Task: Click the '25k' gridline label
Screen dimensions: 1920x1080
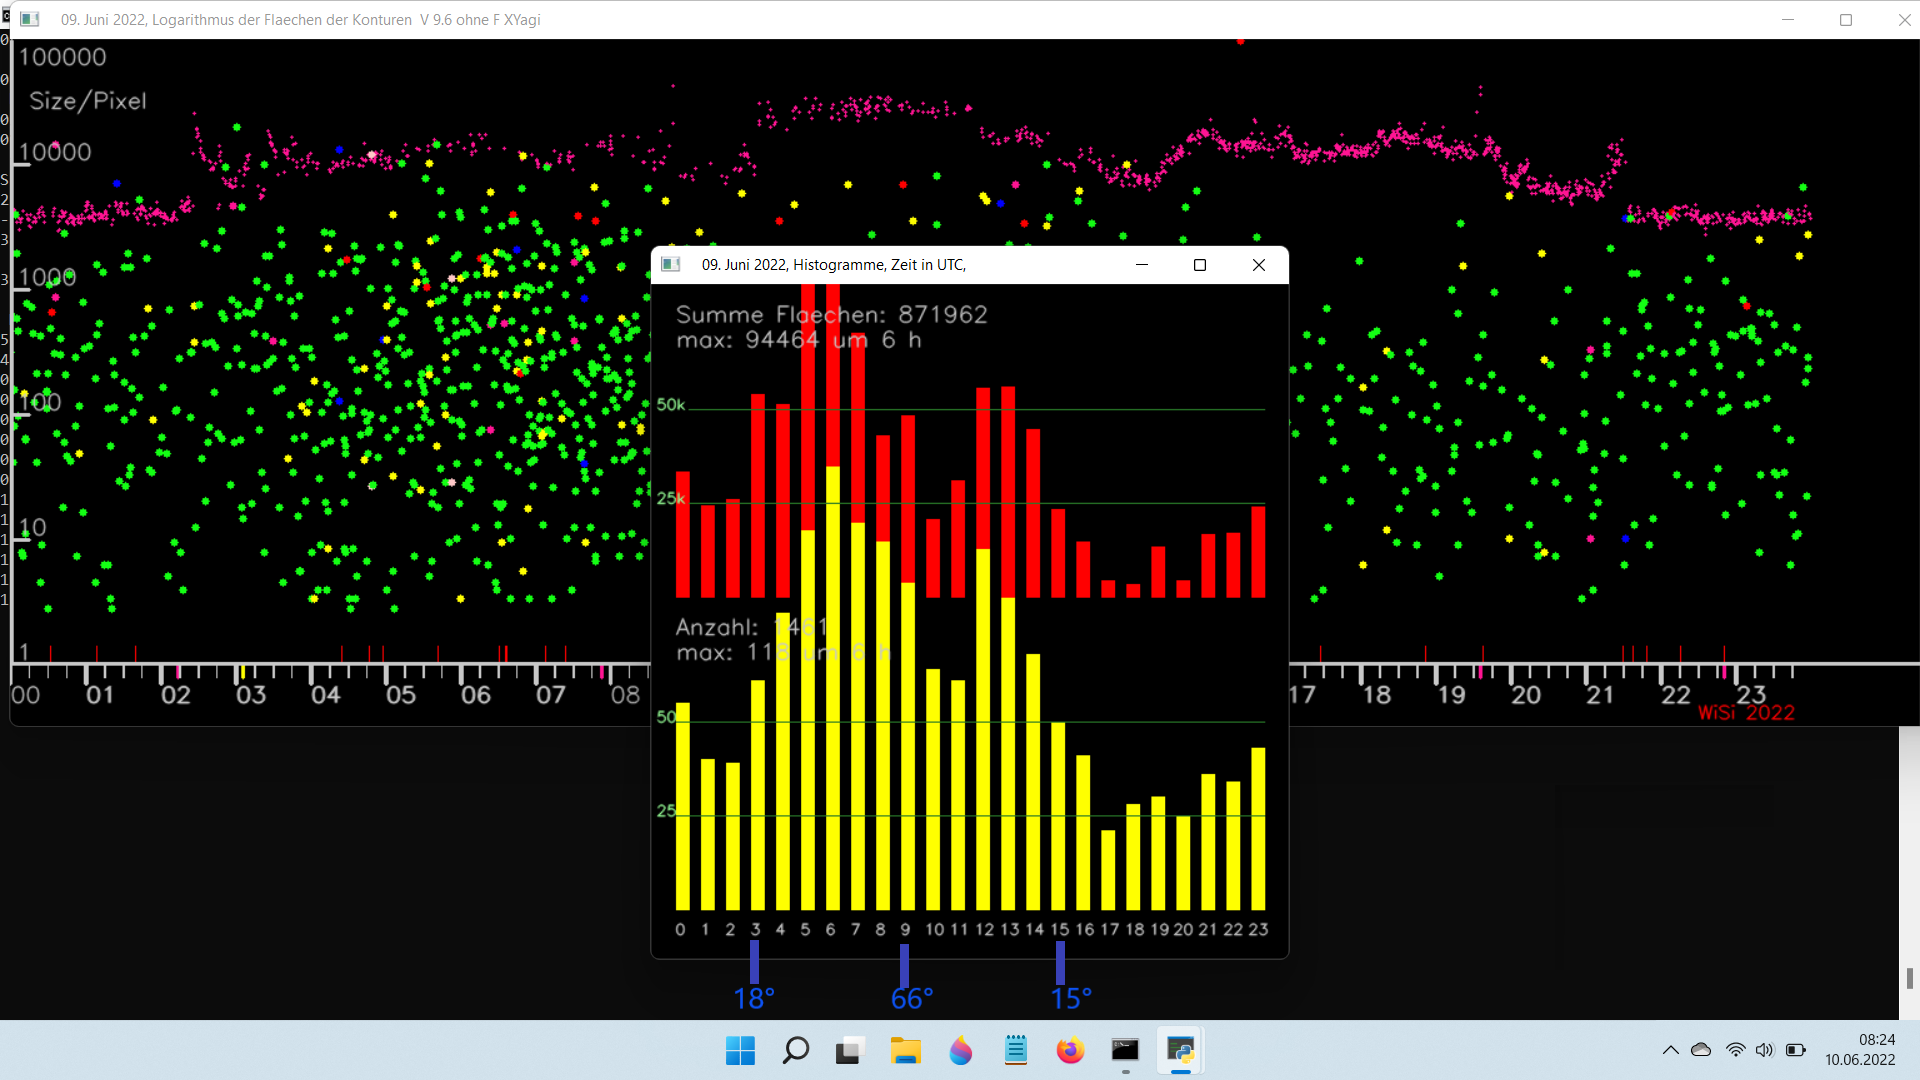Action: 671,498
